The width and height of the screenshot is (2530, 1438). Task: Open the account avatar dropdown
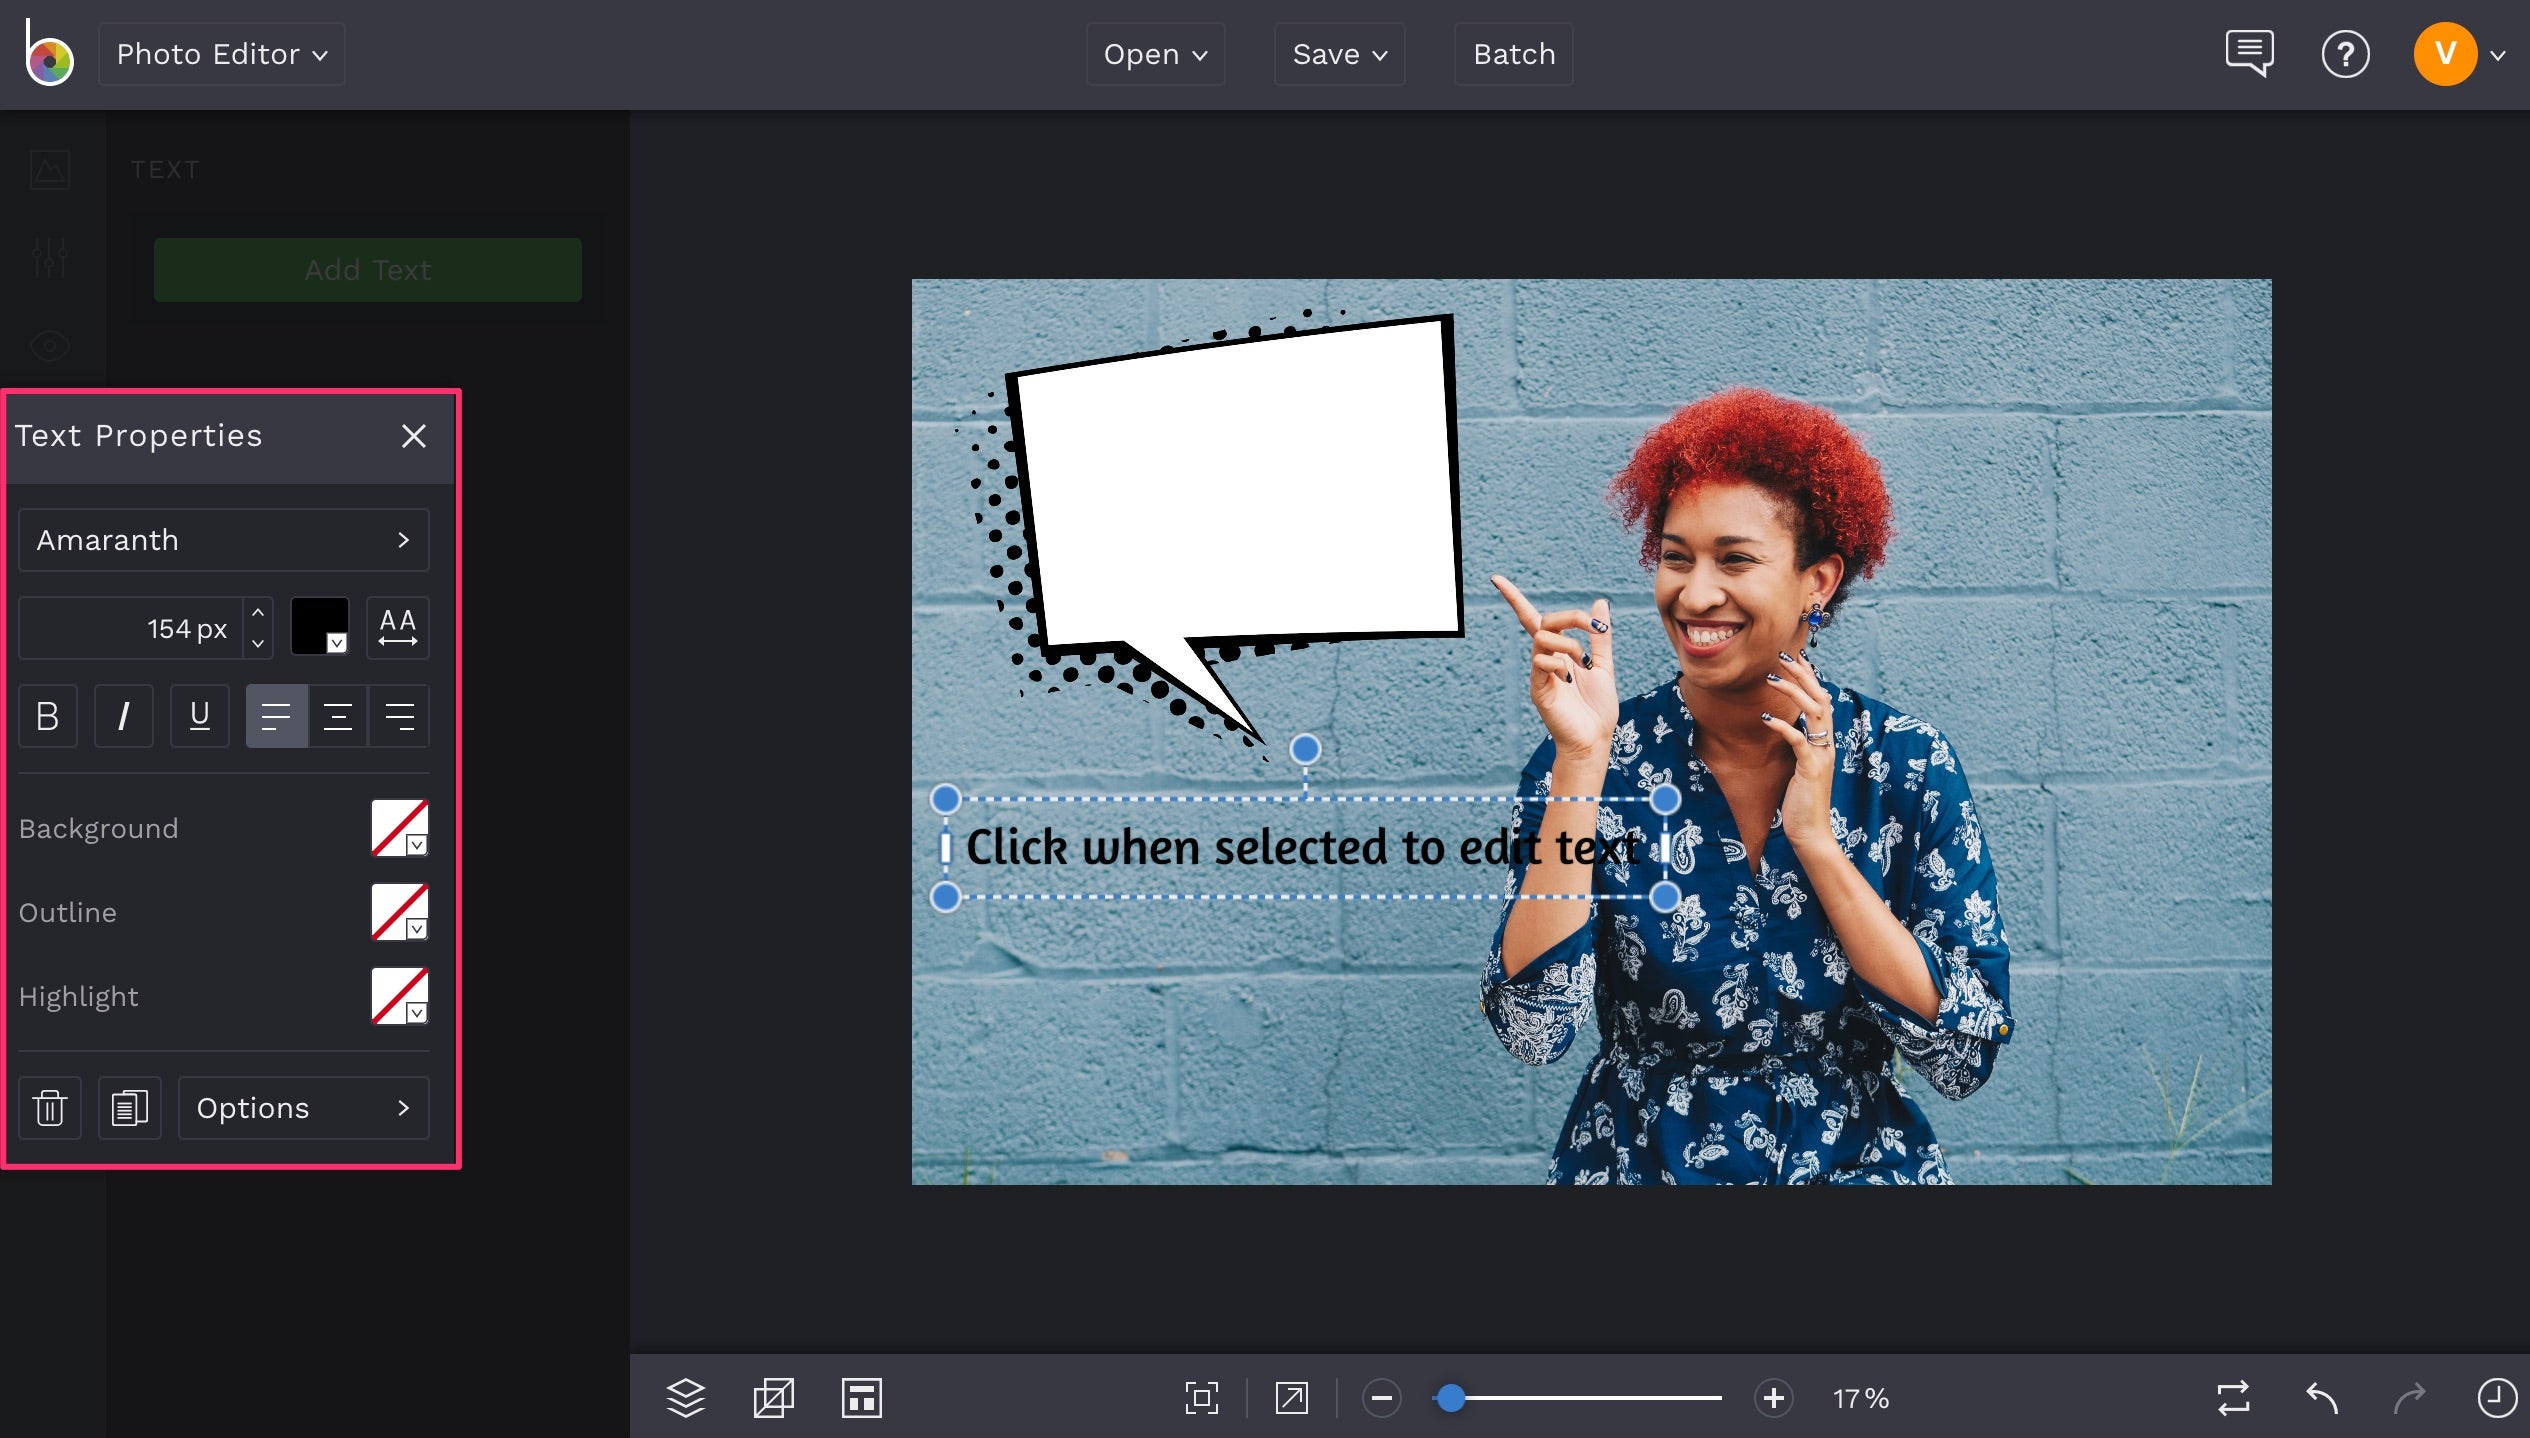[x=2445, y=54]
